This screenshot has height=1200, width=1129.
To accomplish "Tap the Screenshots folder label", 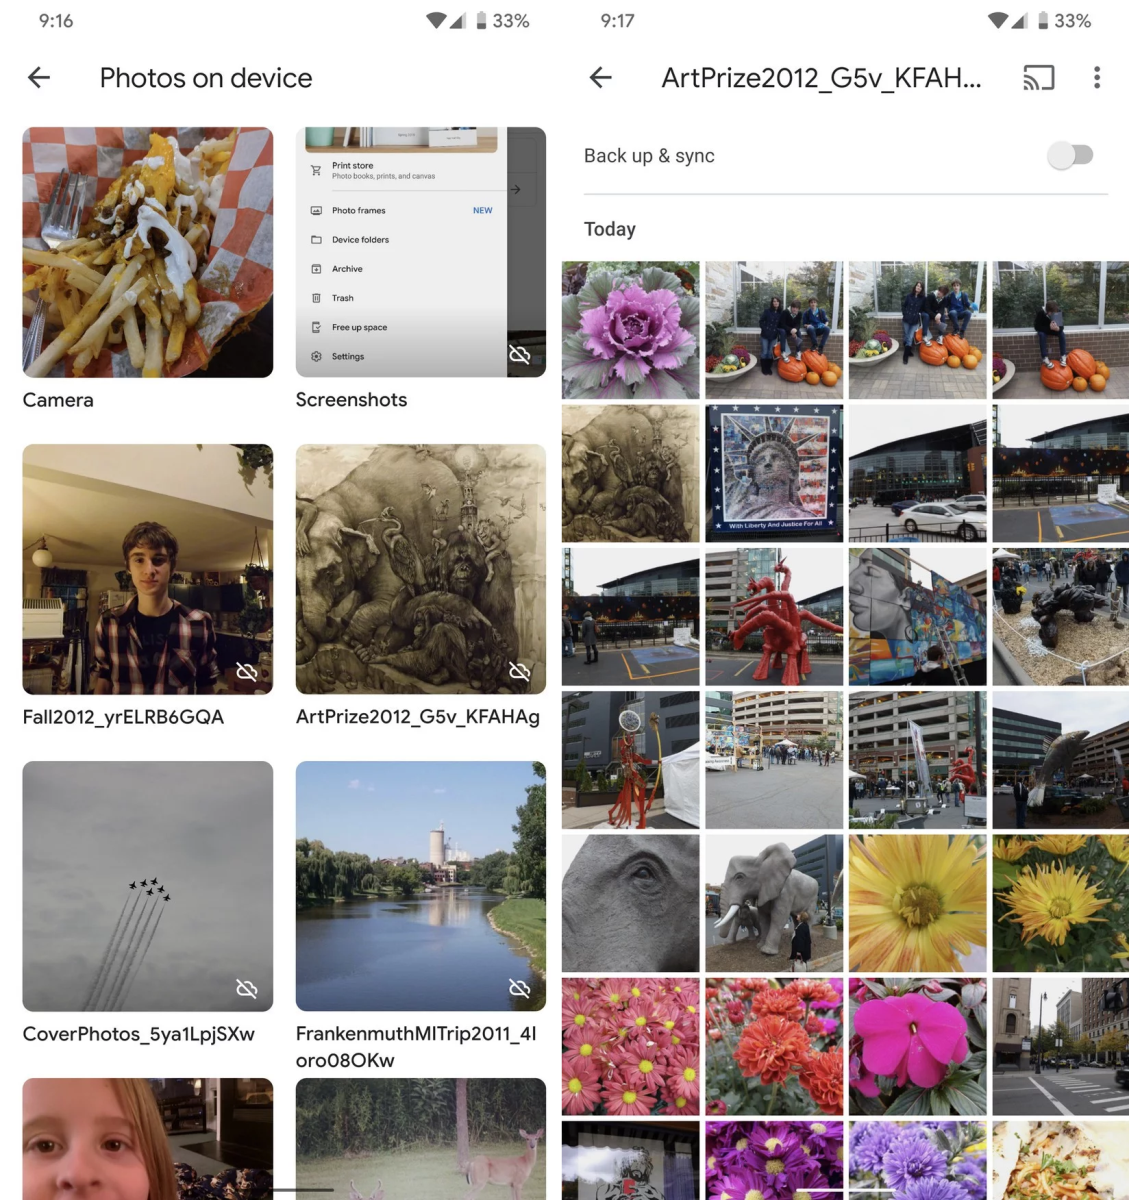I will click(351, 400).
